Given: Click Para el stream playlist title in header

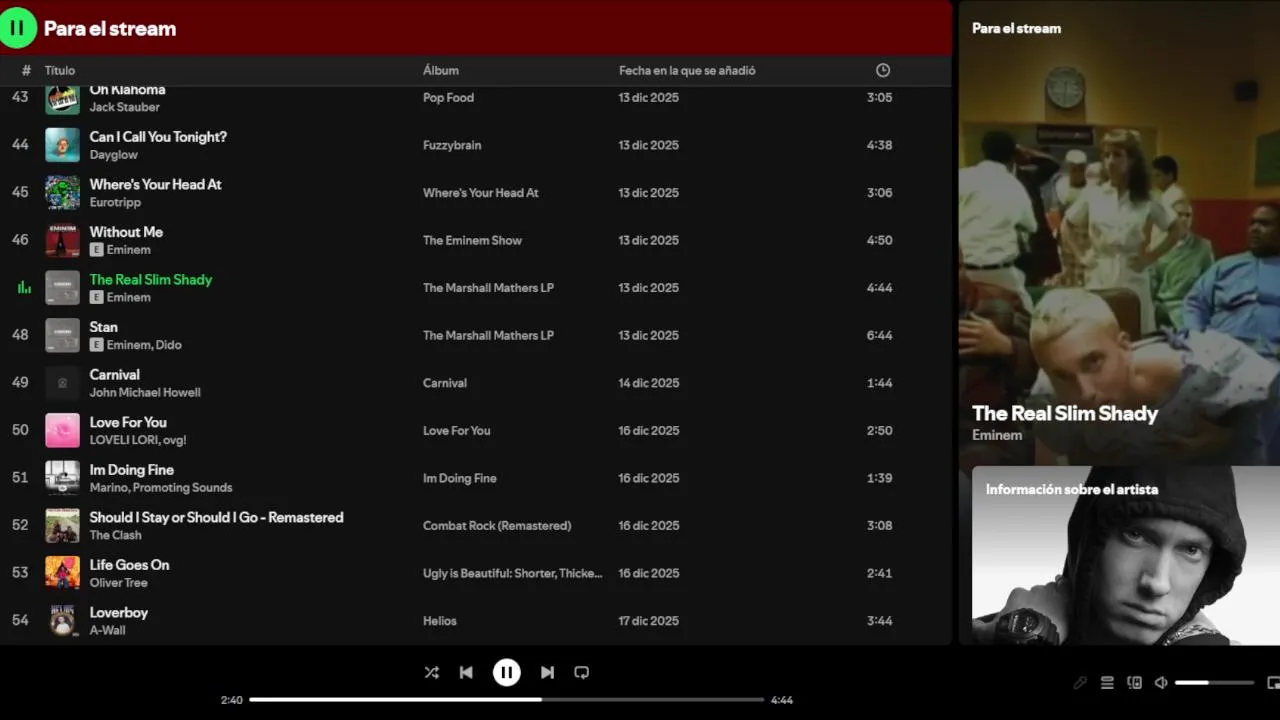Looking at the screenshot, I should (110, 29).
